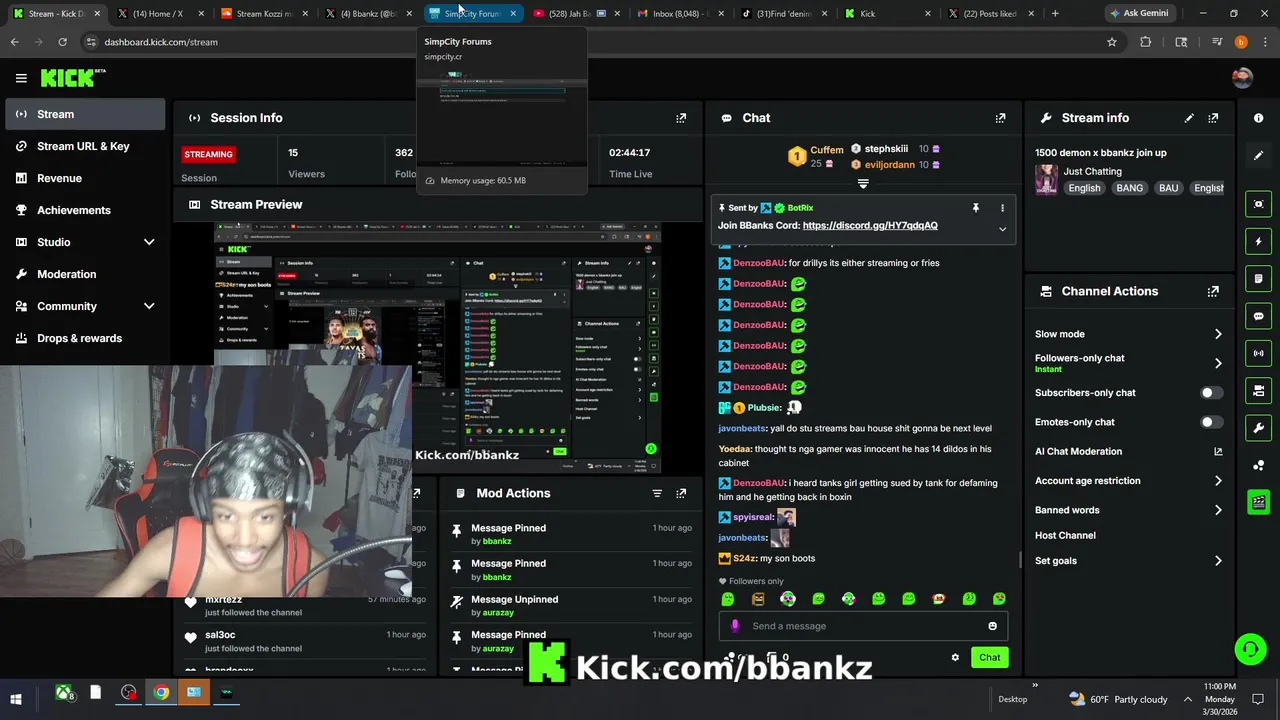
Task: Open three-dot menu on pinned message
Action: tap(1002, 208)
